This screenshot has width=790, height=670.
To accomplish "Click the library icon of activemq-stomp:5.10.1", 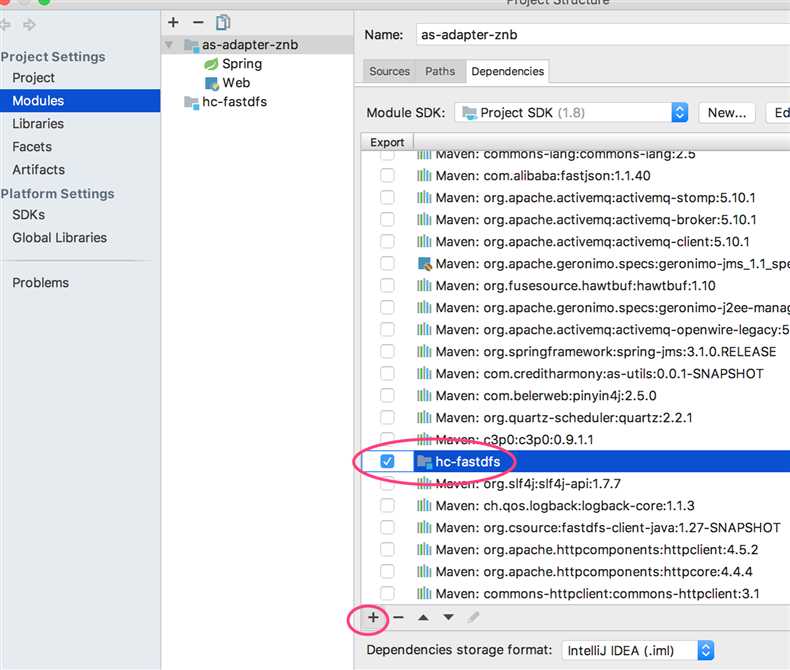I will (x=424, y=197).
